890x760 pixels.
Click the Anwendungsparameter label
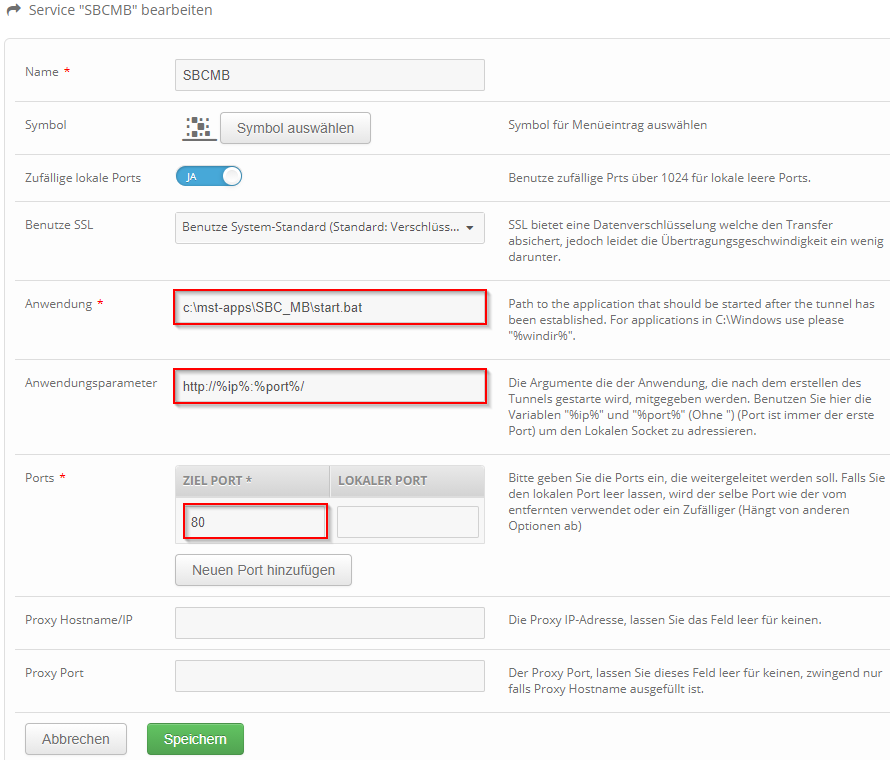click(91, 383)
